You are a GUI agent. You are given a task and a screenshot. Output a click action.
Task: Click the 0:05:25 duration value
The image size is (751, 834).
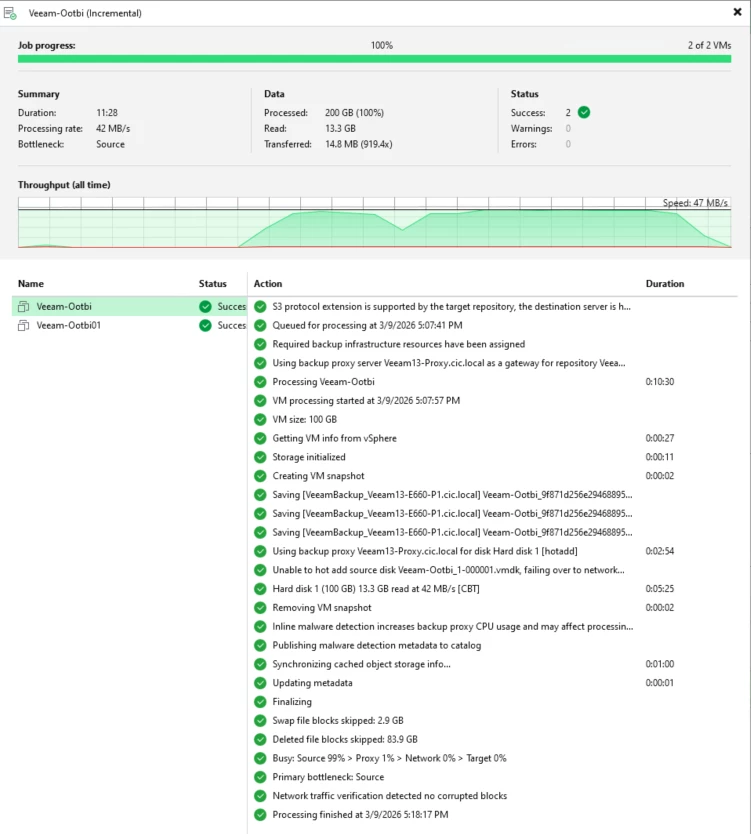(660, 589)
